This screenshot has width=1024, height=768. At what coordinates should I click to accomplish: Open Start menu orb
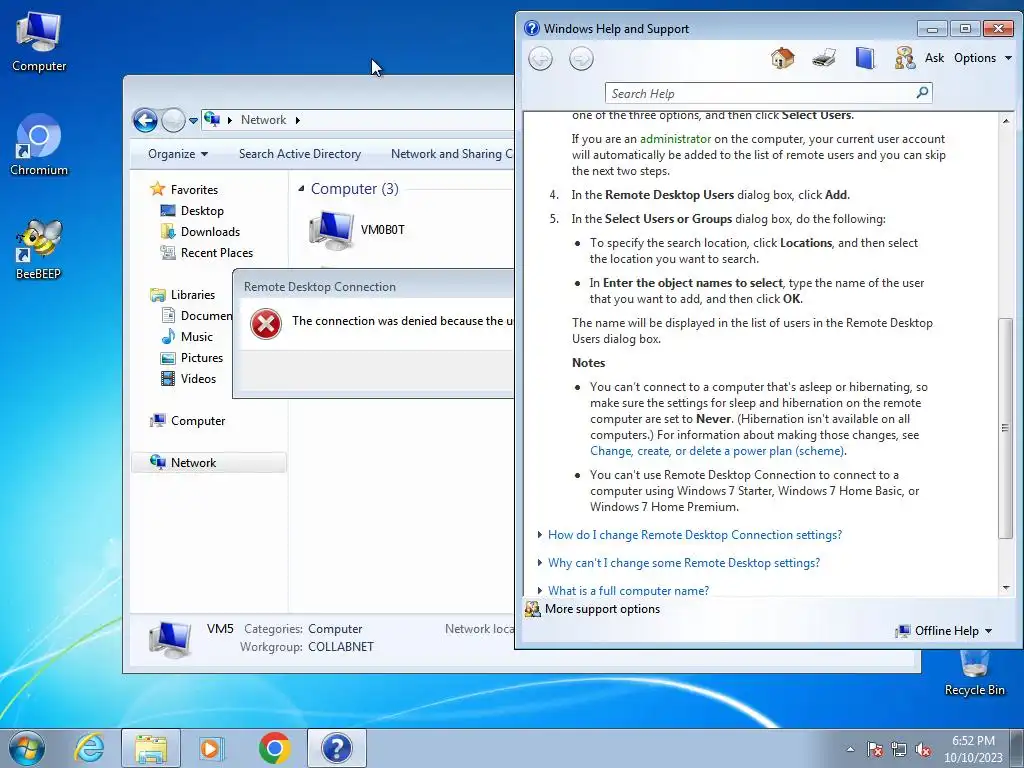(x=27, y=748)
